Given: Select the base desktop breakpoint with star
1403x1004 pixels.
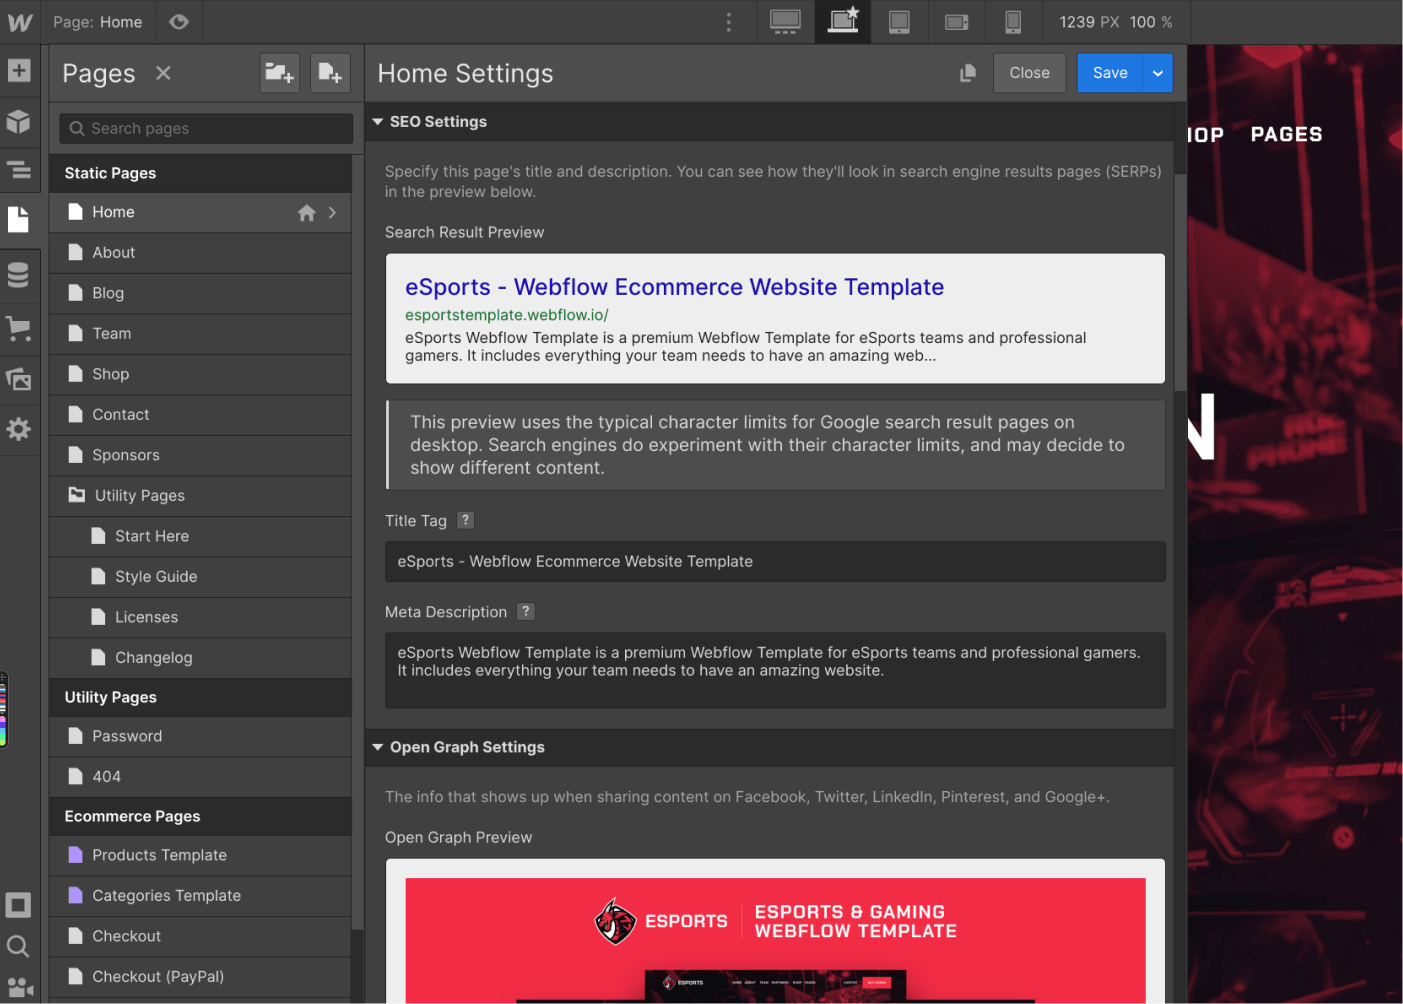Looking at the screenshot, I should pyautogui.click(x=843, y=22).
